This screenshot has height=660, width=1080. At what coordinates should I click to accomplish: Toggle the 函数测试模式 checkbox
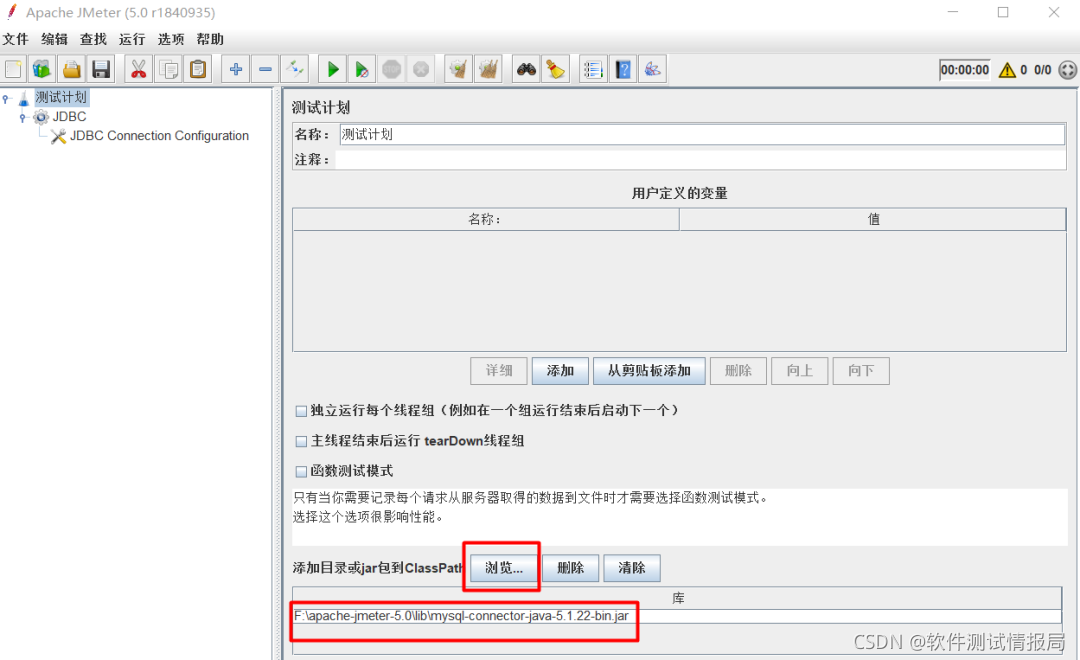click(301, 472)
